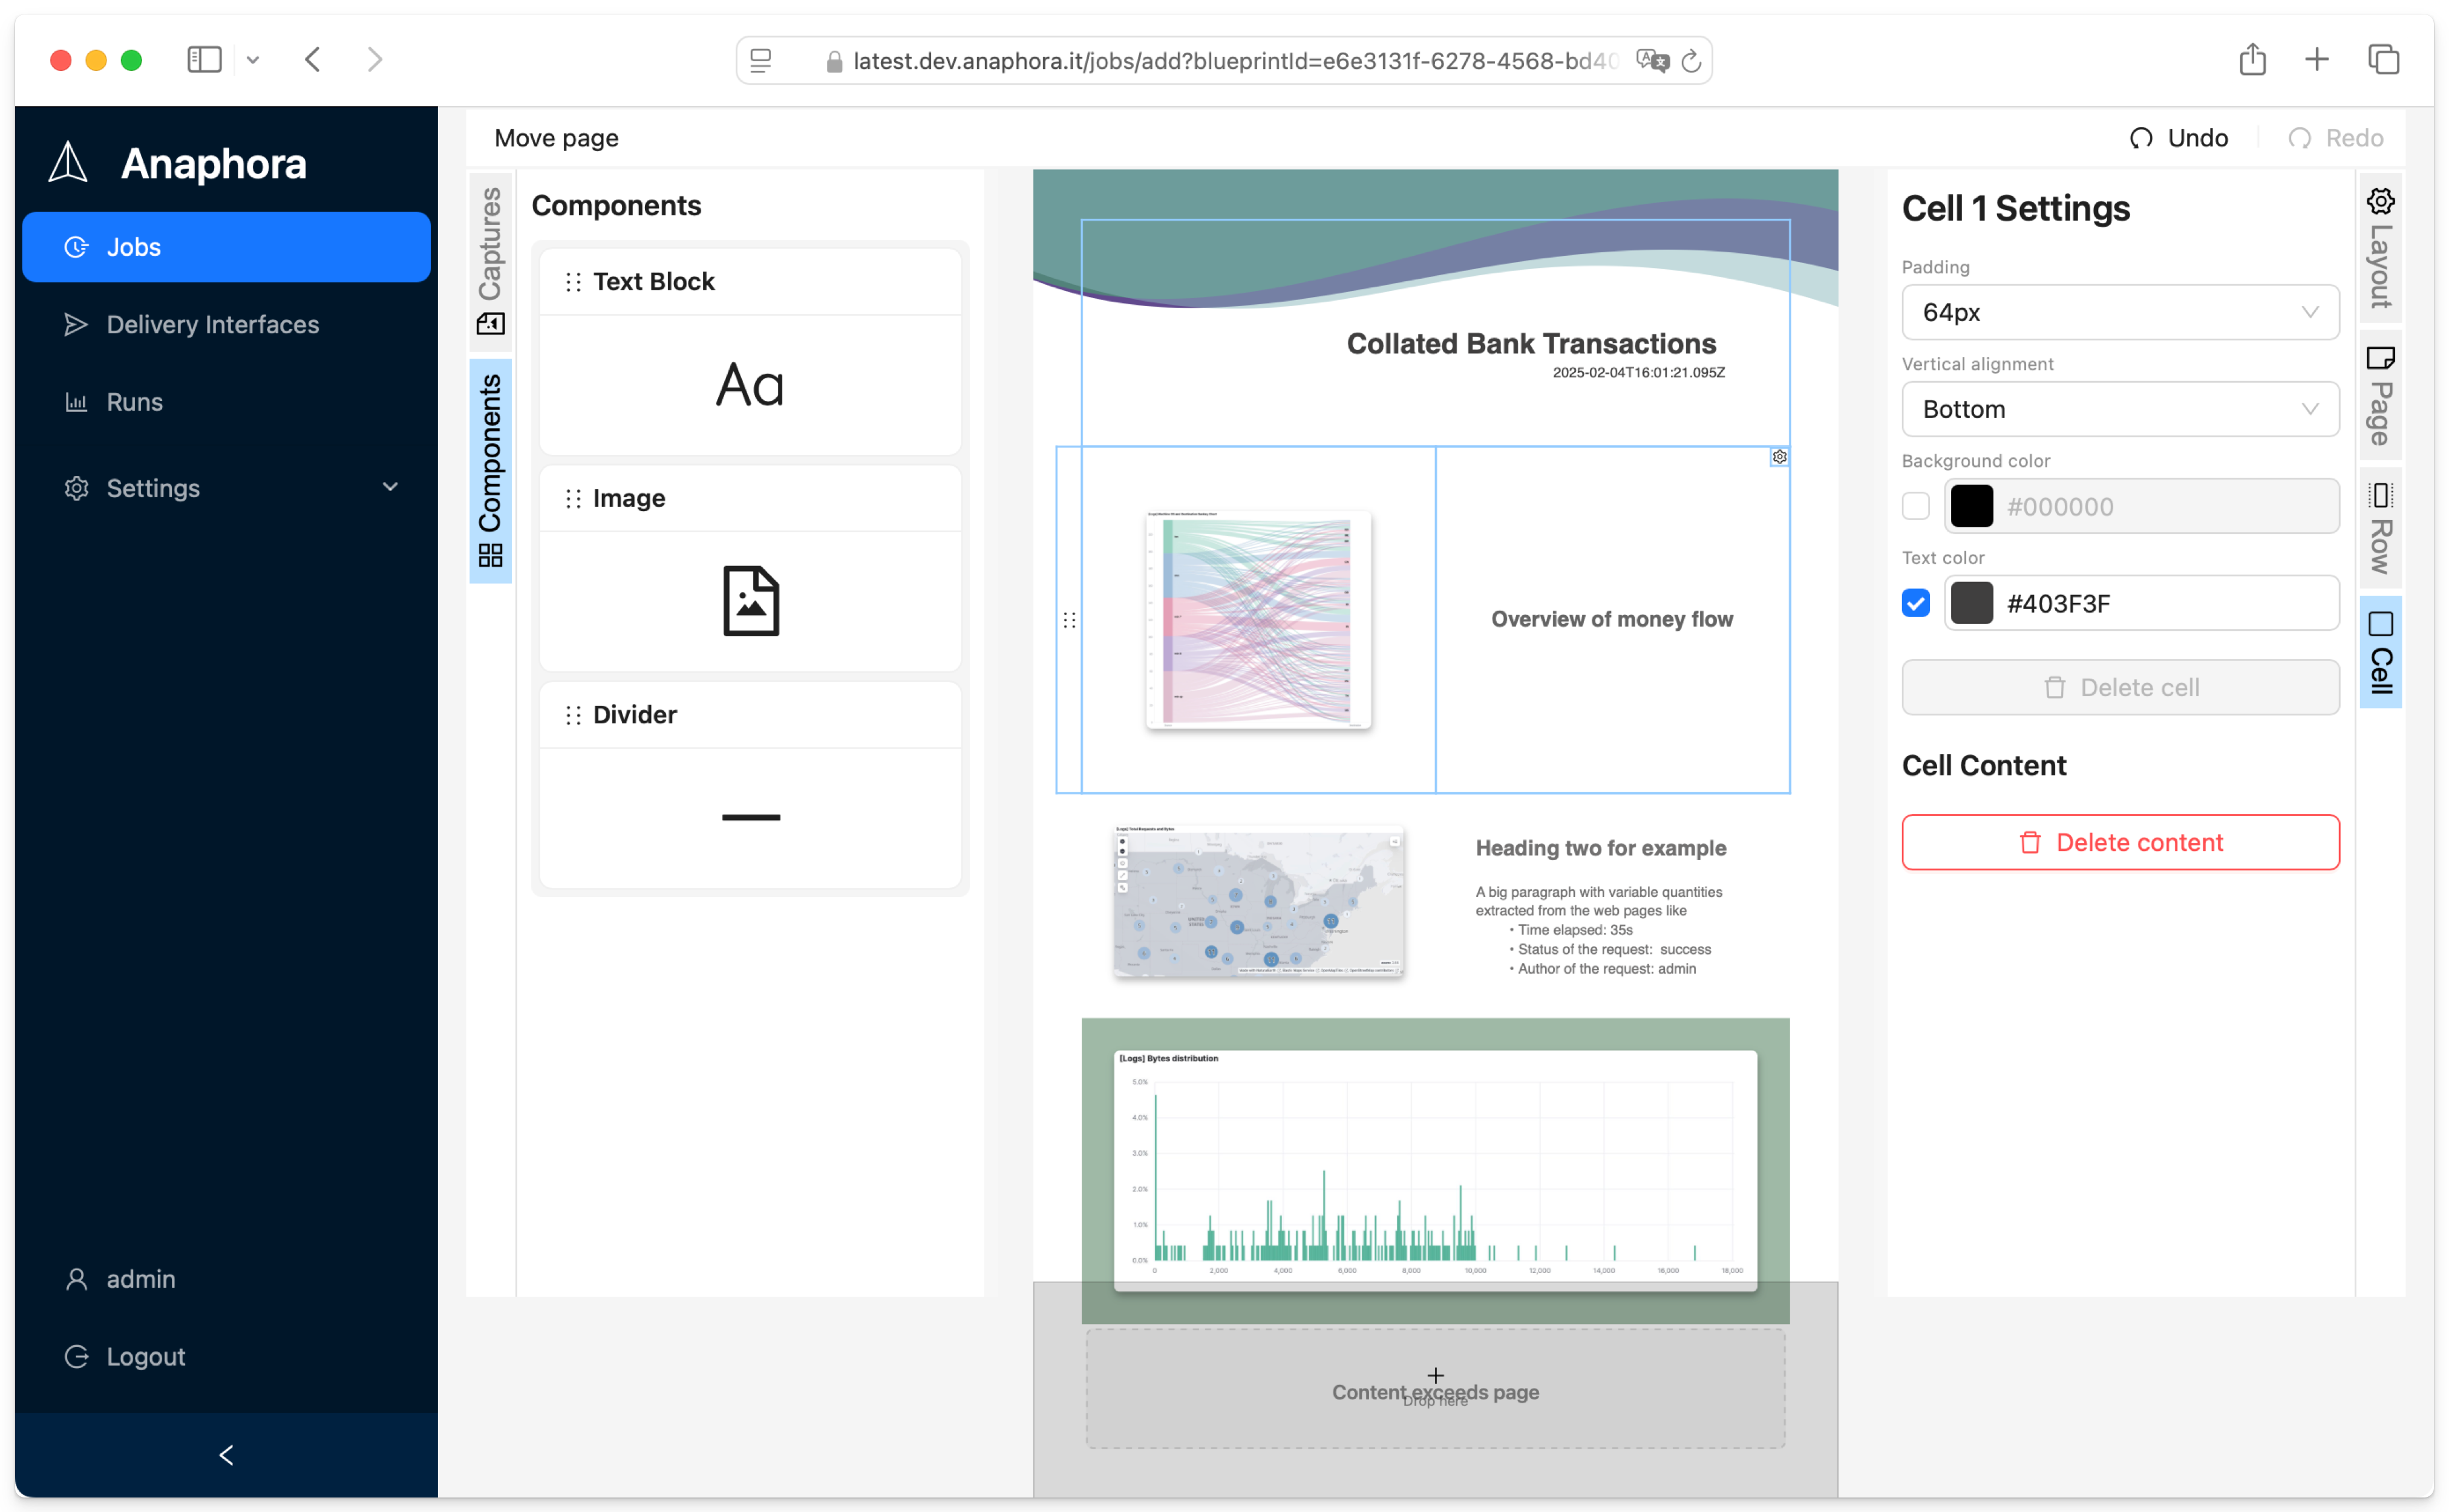Click the Delete content button
Viewport: 2449px width, 1512px height.
click(2119, 842)
